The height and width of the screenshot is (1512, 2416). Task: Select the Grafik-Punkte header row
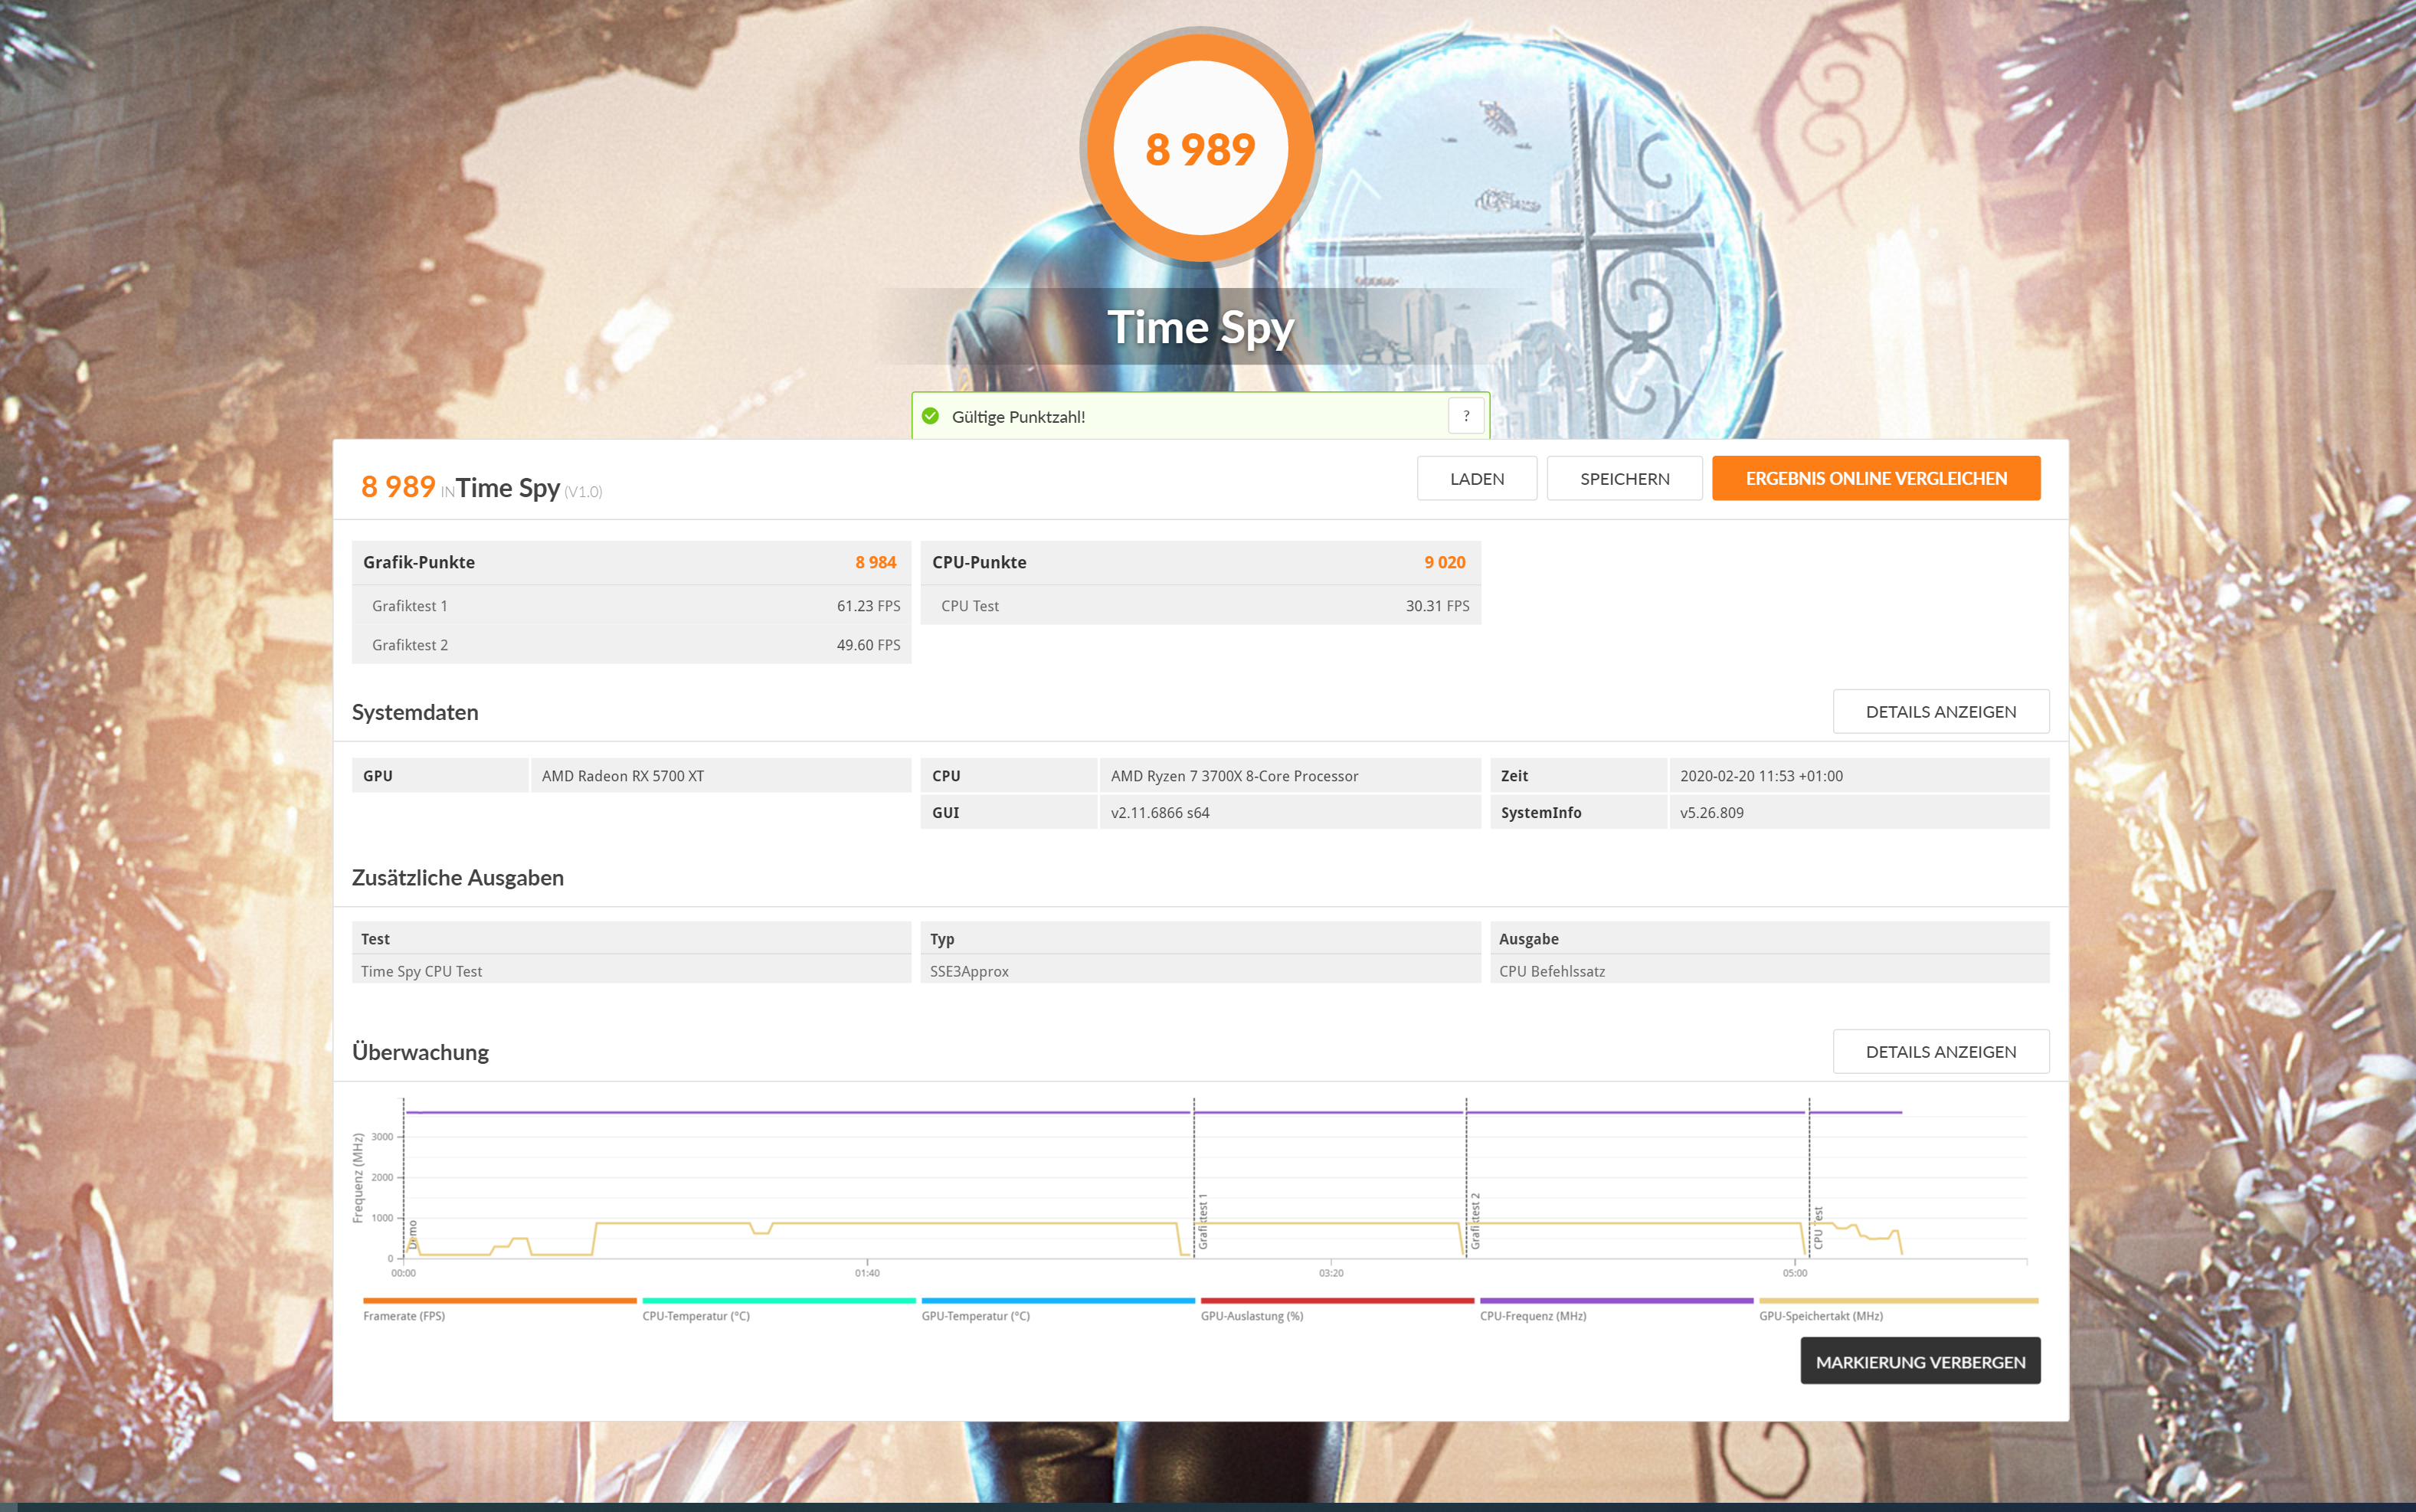tap(630, 562)
